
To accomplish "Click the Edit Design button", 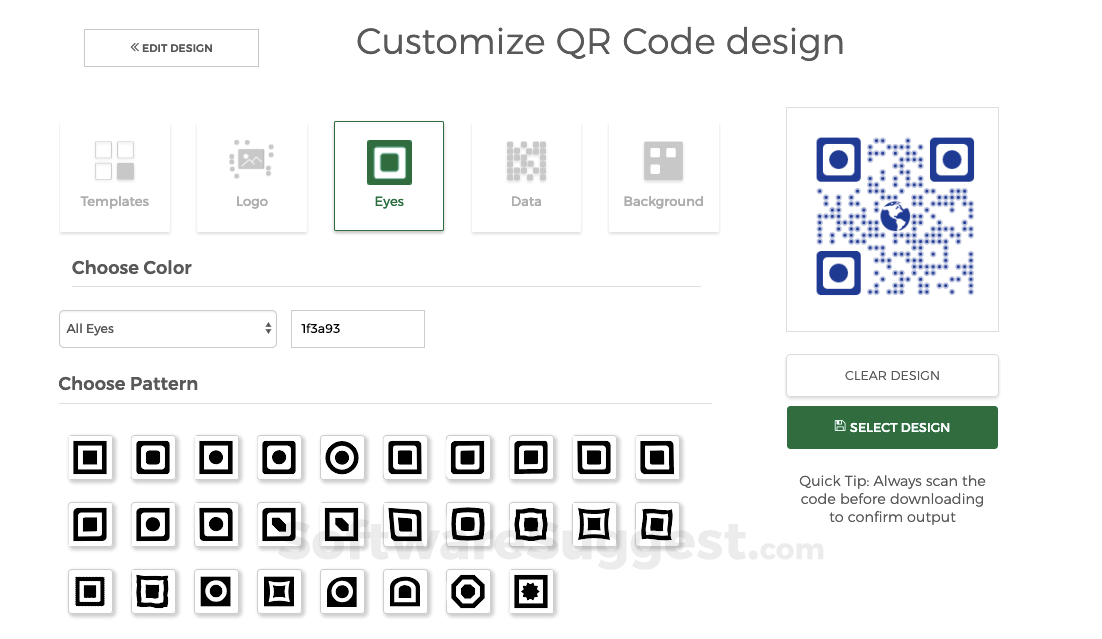I will [170, 47].
